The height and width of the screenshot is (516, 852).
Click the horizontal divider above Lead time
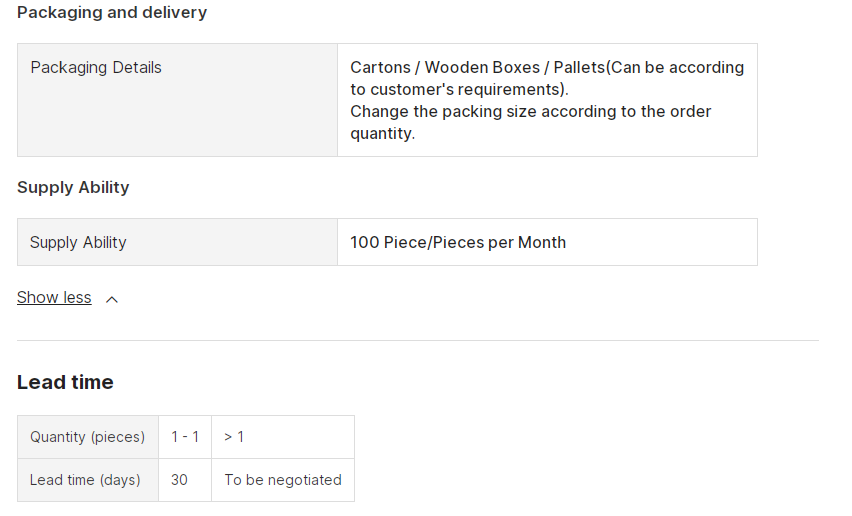coord(417,341)
